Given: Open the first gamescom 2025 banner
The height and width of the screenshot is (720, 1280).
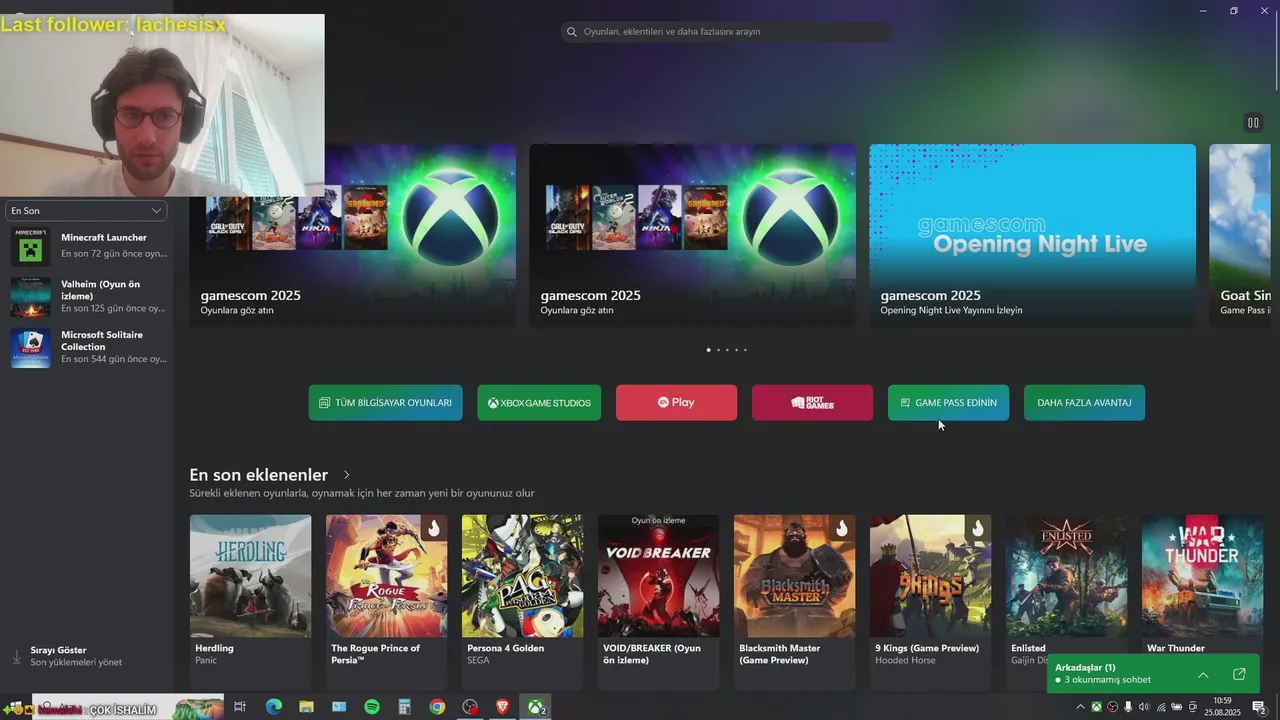Looking at the screenshot, I should click(x=353, y=235).
